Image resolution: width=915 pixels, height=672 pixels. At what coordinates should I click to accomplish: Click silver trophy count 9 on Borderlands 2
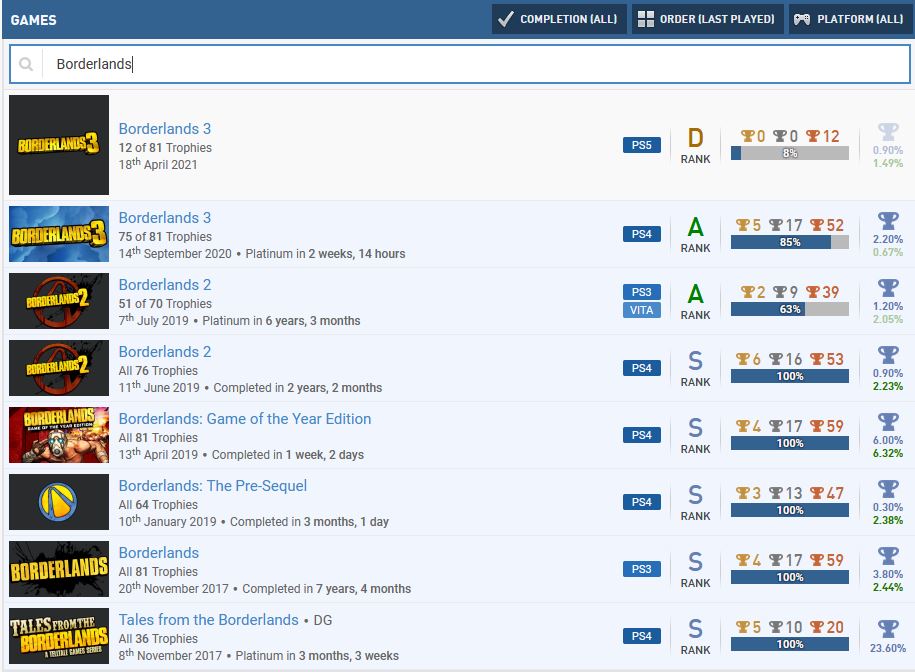[785, 292]
